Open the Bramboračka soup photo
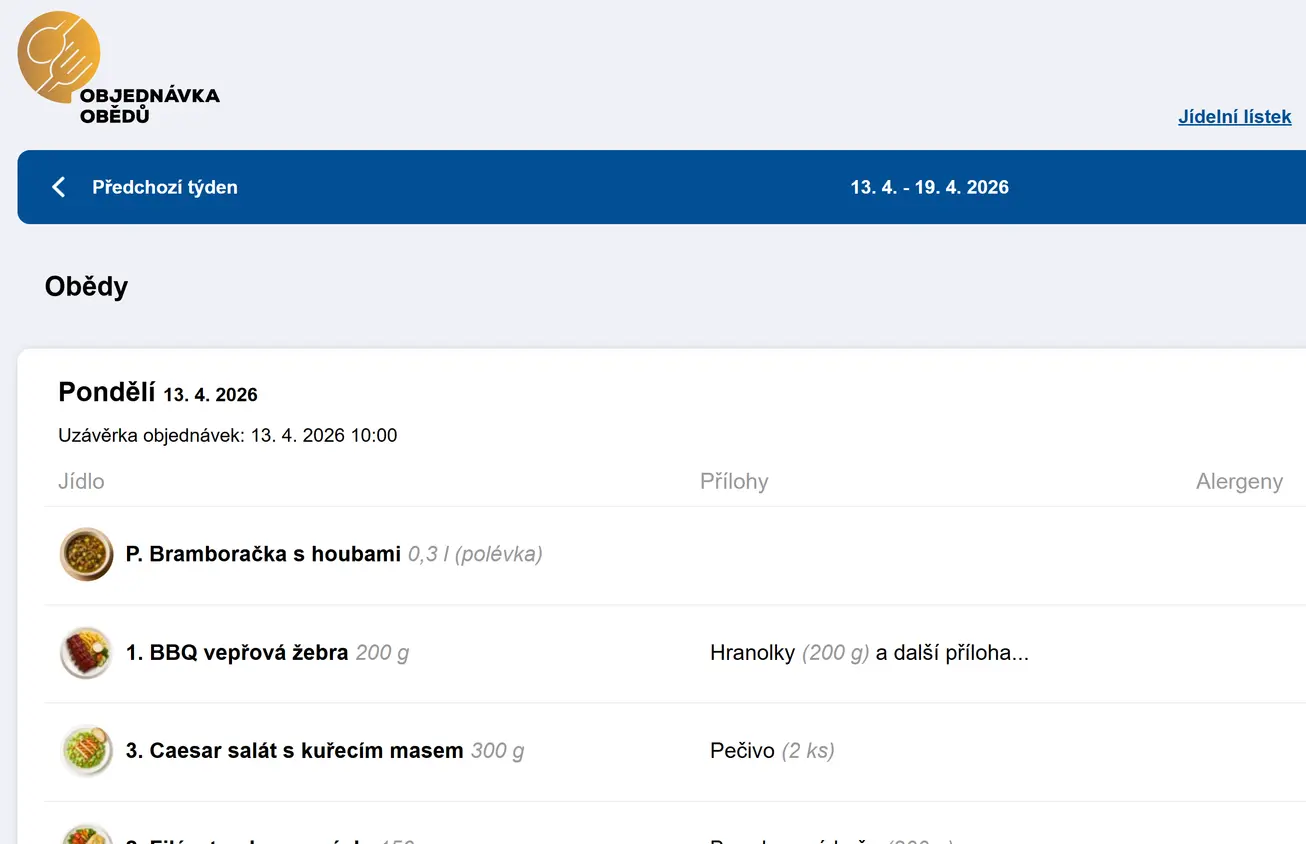Image resolution: width=1306 pixels, height=844 pixels. [x=86, y=554]
